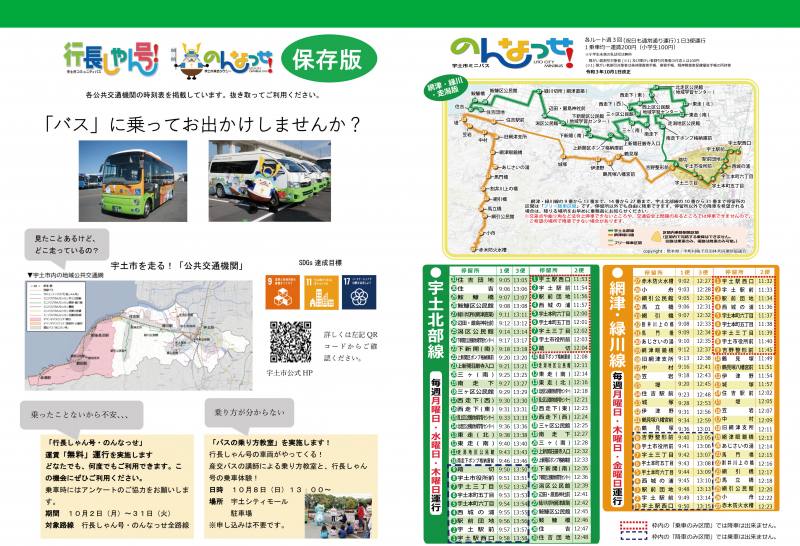Select the 宇土市を走る！「公共交通機関」 heading
The height and width of the screenshot is (546, 800).
coord(177,266)
